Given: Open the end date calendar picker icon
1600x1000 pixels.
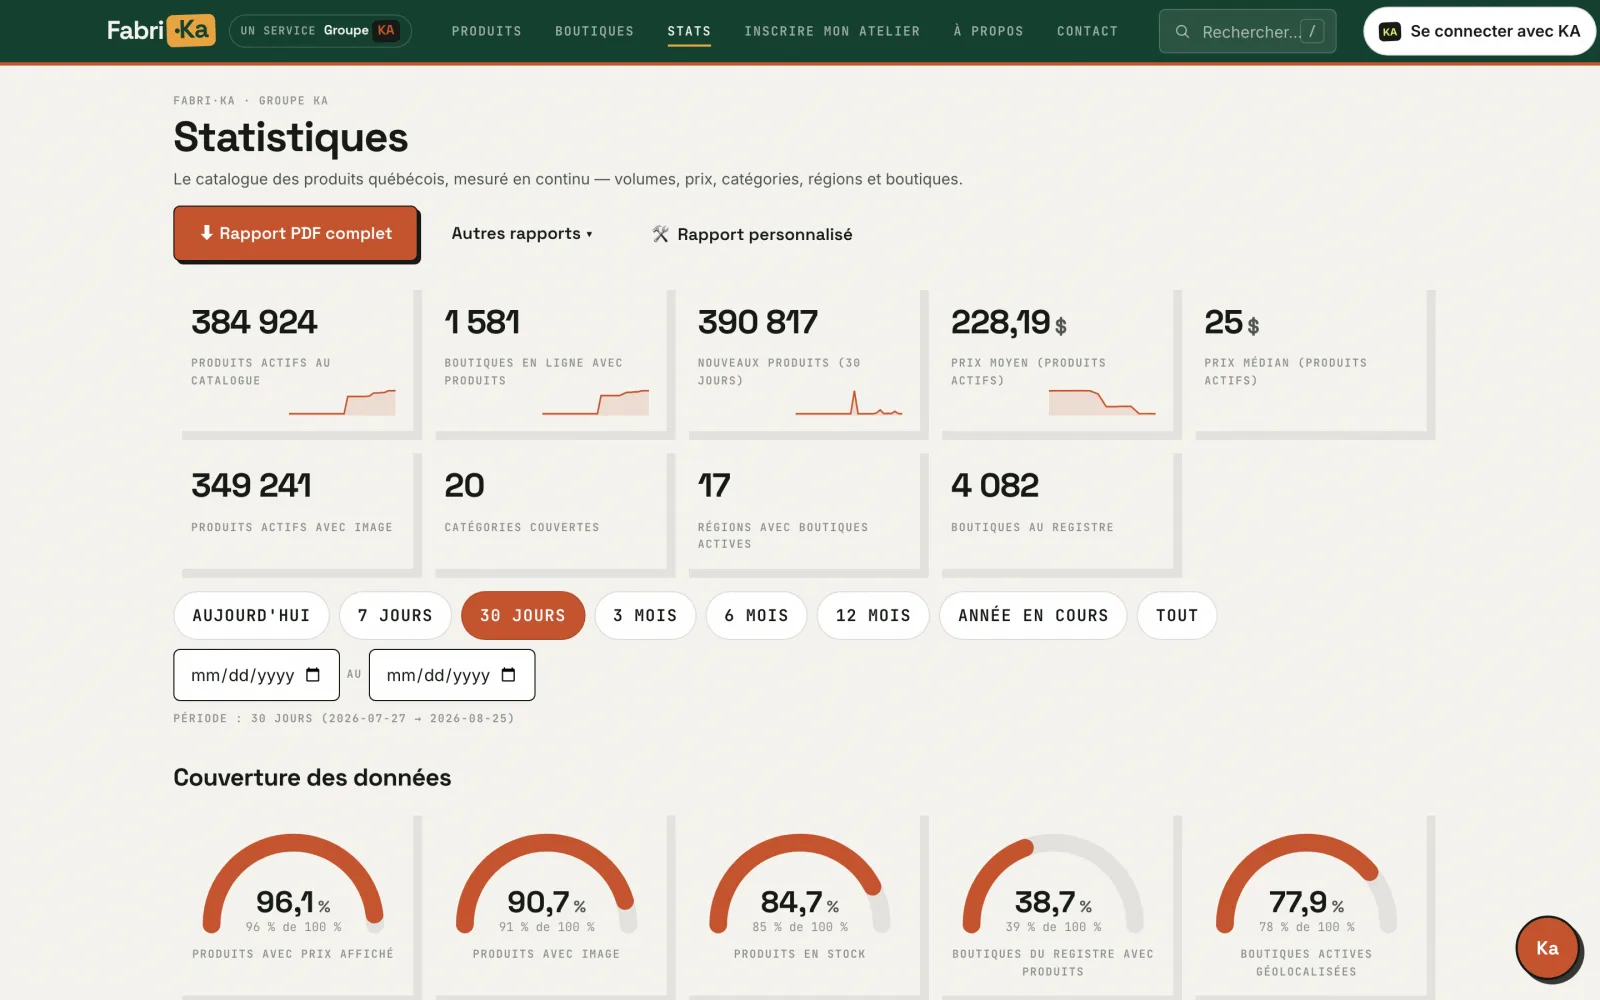Looking at the screenshot, I should click(508, 675).
